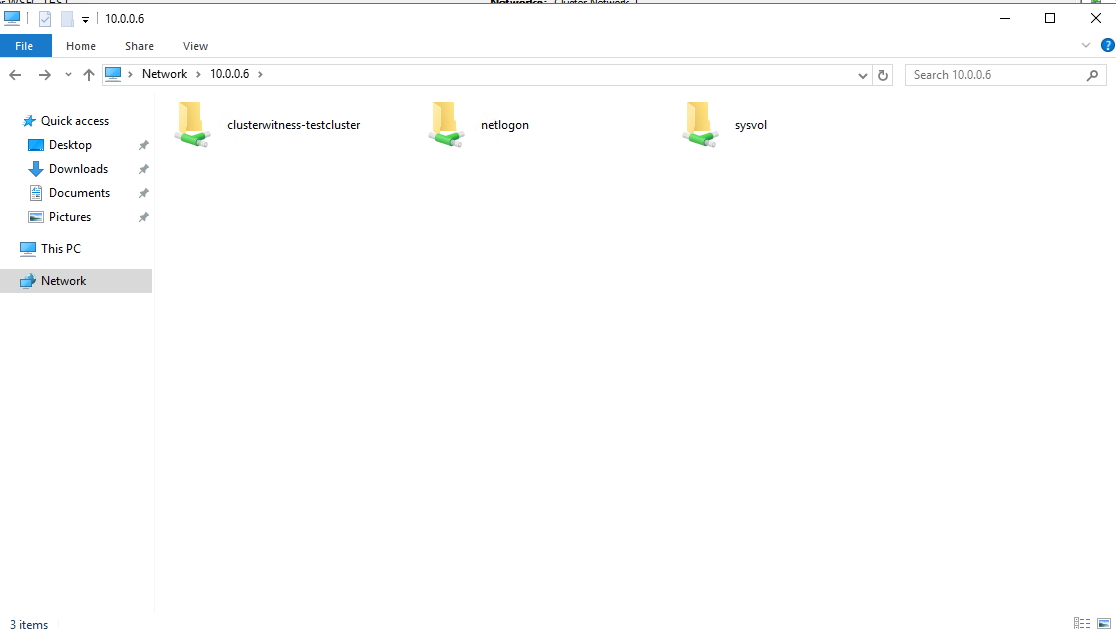The width and height of the screenshot is (1116, 629).
Task: Open the recent locations dropdown
Action: (x=68, y=75)
